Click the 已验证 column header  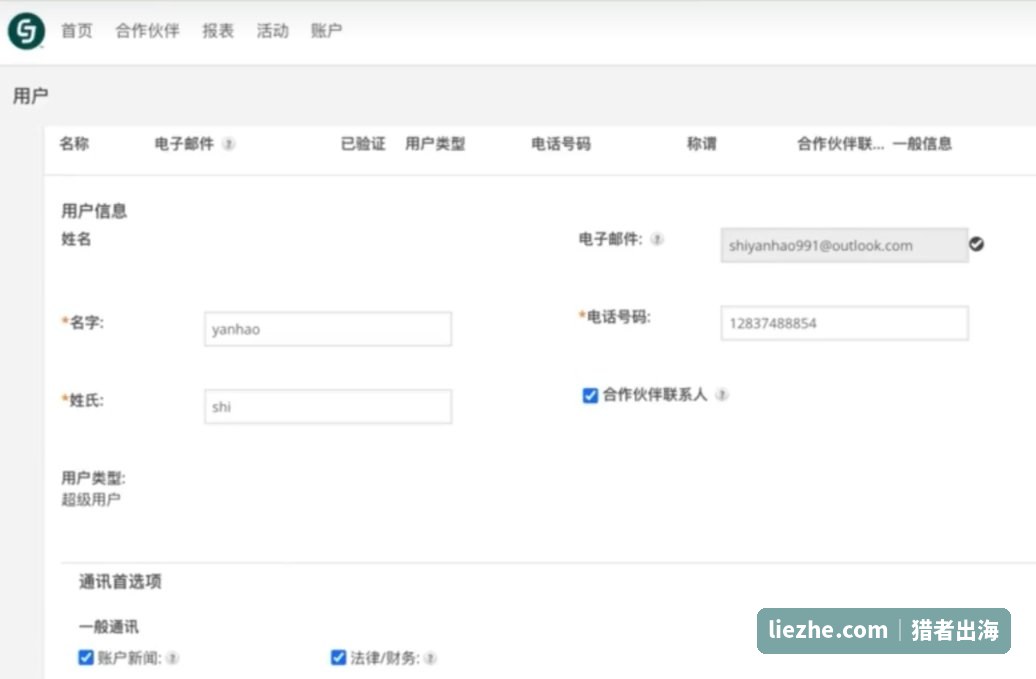coord(363,143)
